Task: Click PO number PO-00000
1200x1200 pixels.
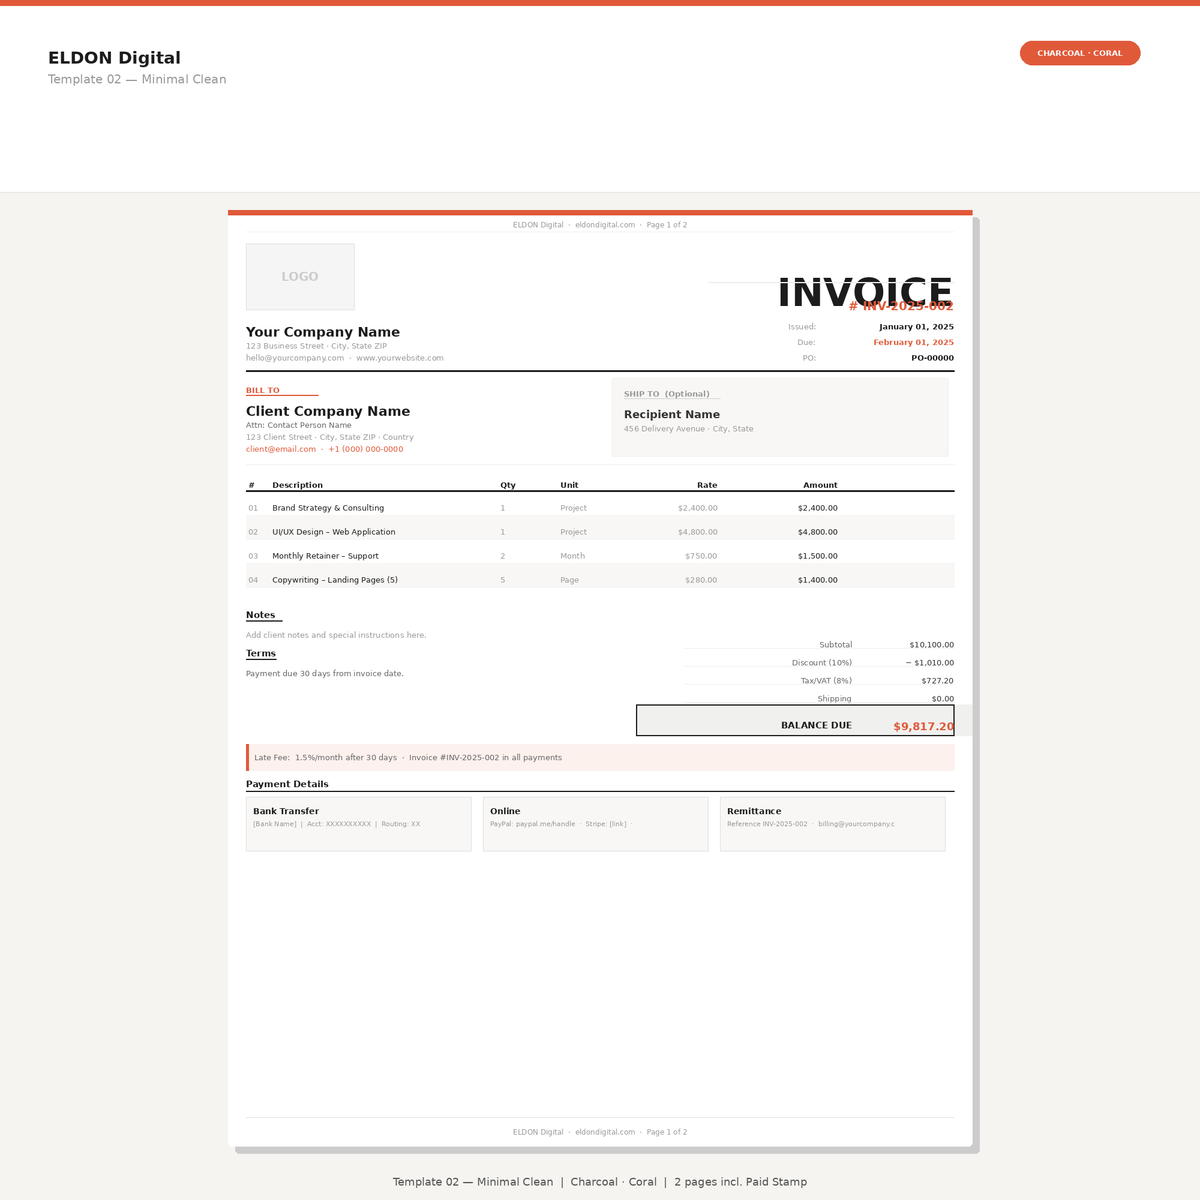Action: pos(932,358)
